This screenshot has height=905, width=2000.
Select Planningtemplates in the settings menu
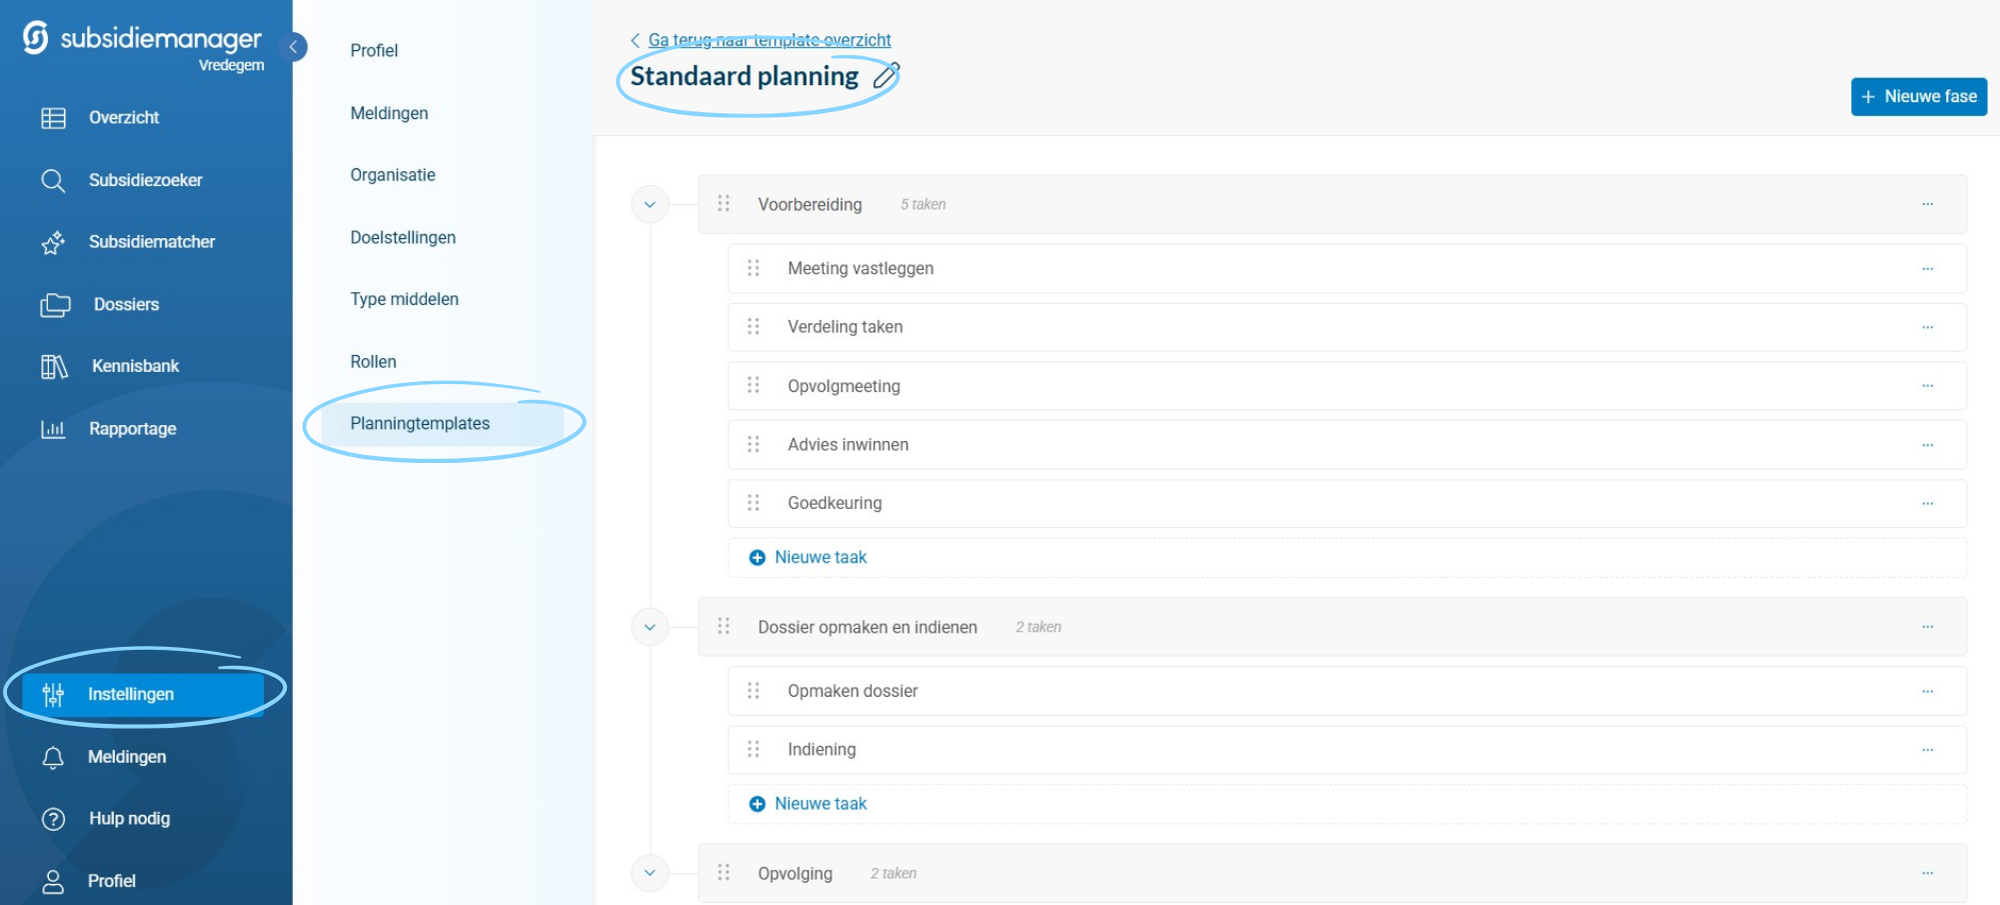pyautogui.click(x=420, y=423)
